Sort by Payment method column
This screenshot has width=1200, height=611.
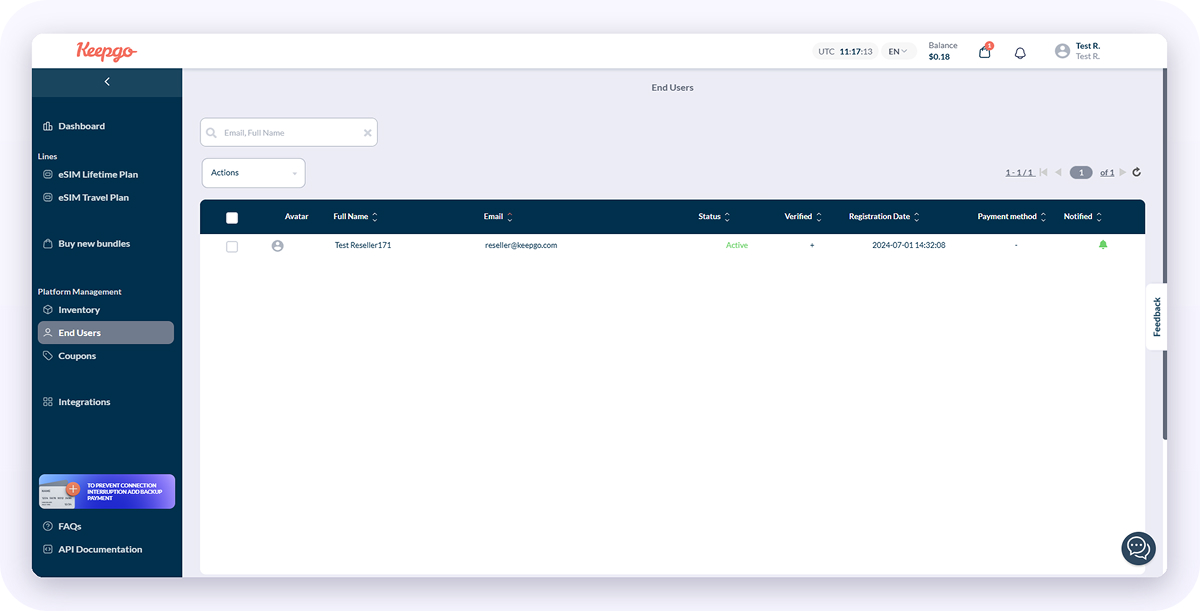point(1012,216)
